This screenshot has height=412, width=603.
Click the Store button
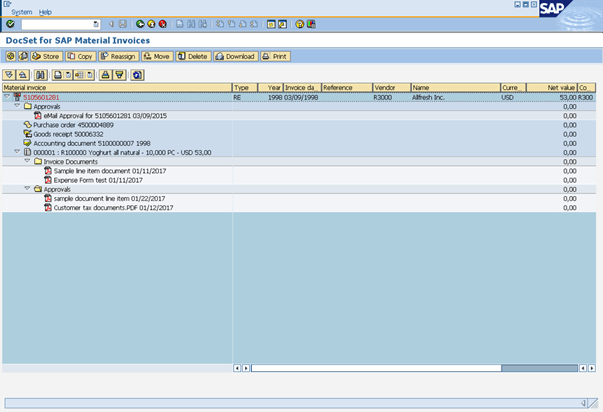(x=46, y=56)
